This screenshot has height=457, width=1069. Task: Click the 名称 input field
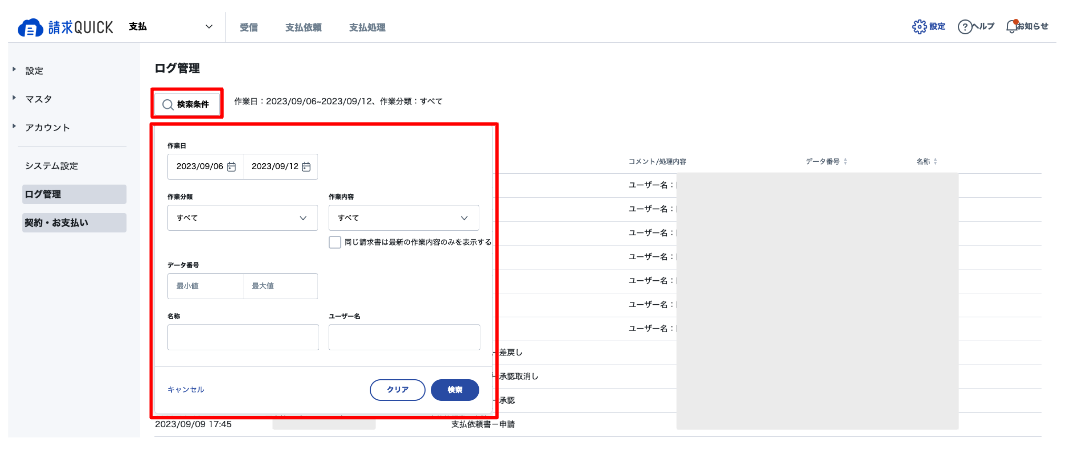(x=243, y=337)
